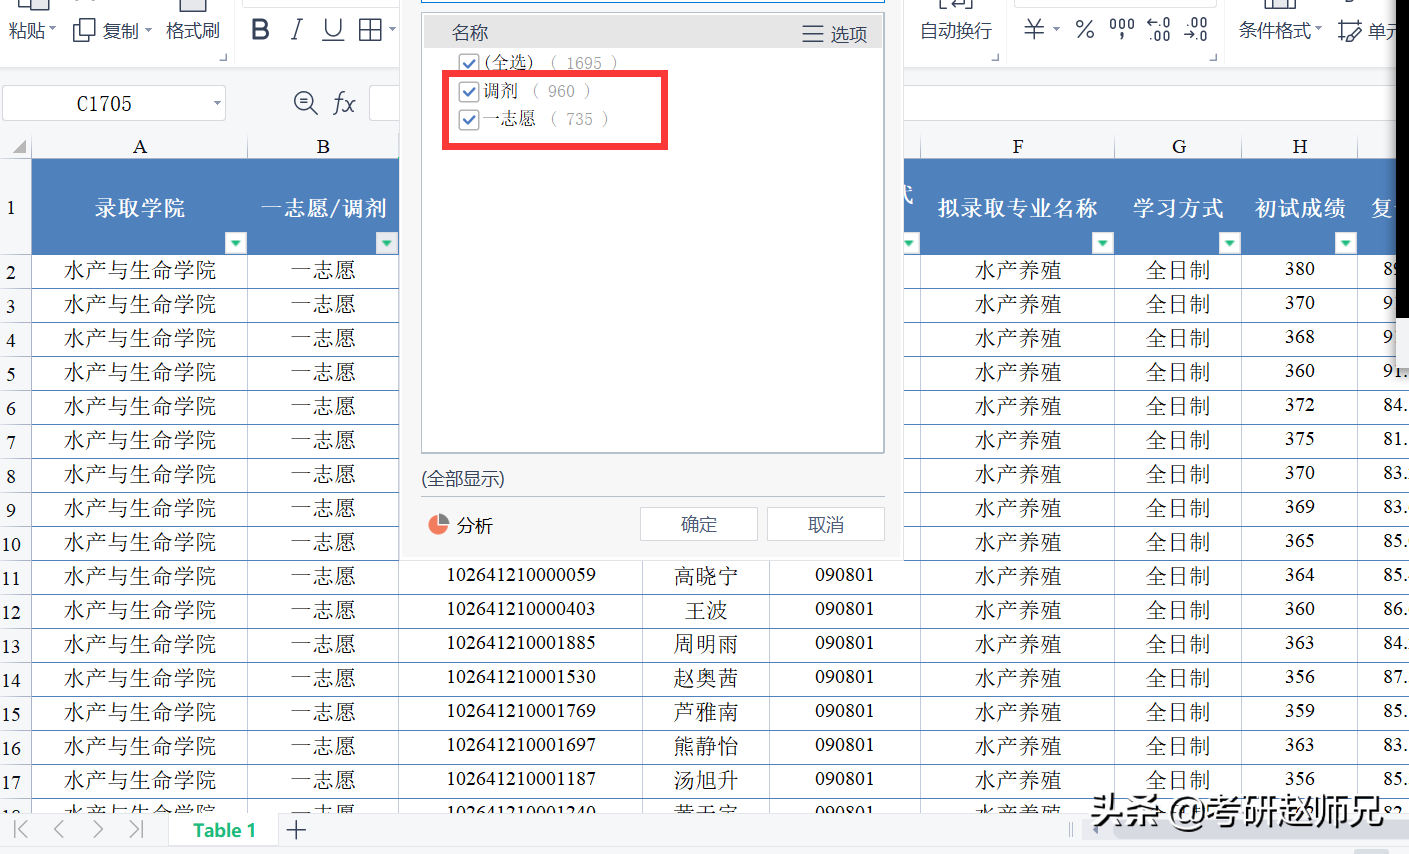Image resolution: width=1409 pixels, height=854 pixels.
Task: Uncheck the 一志愿 (735) filter item
Action: 469,119
